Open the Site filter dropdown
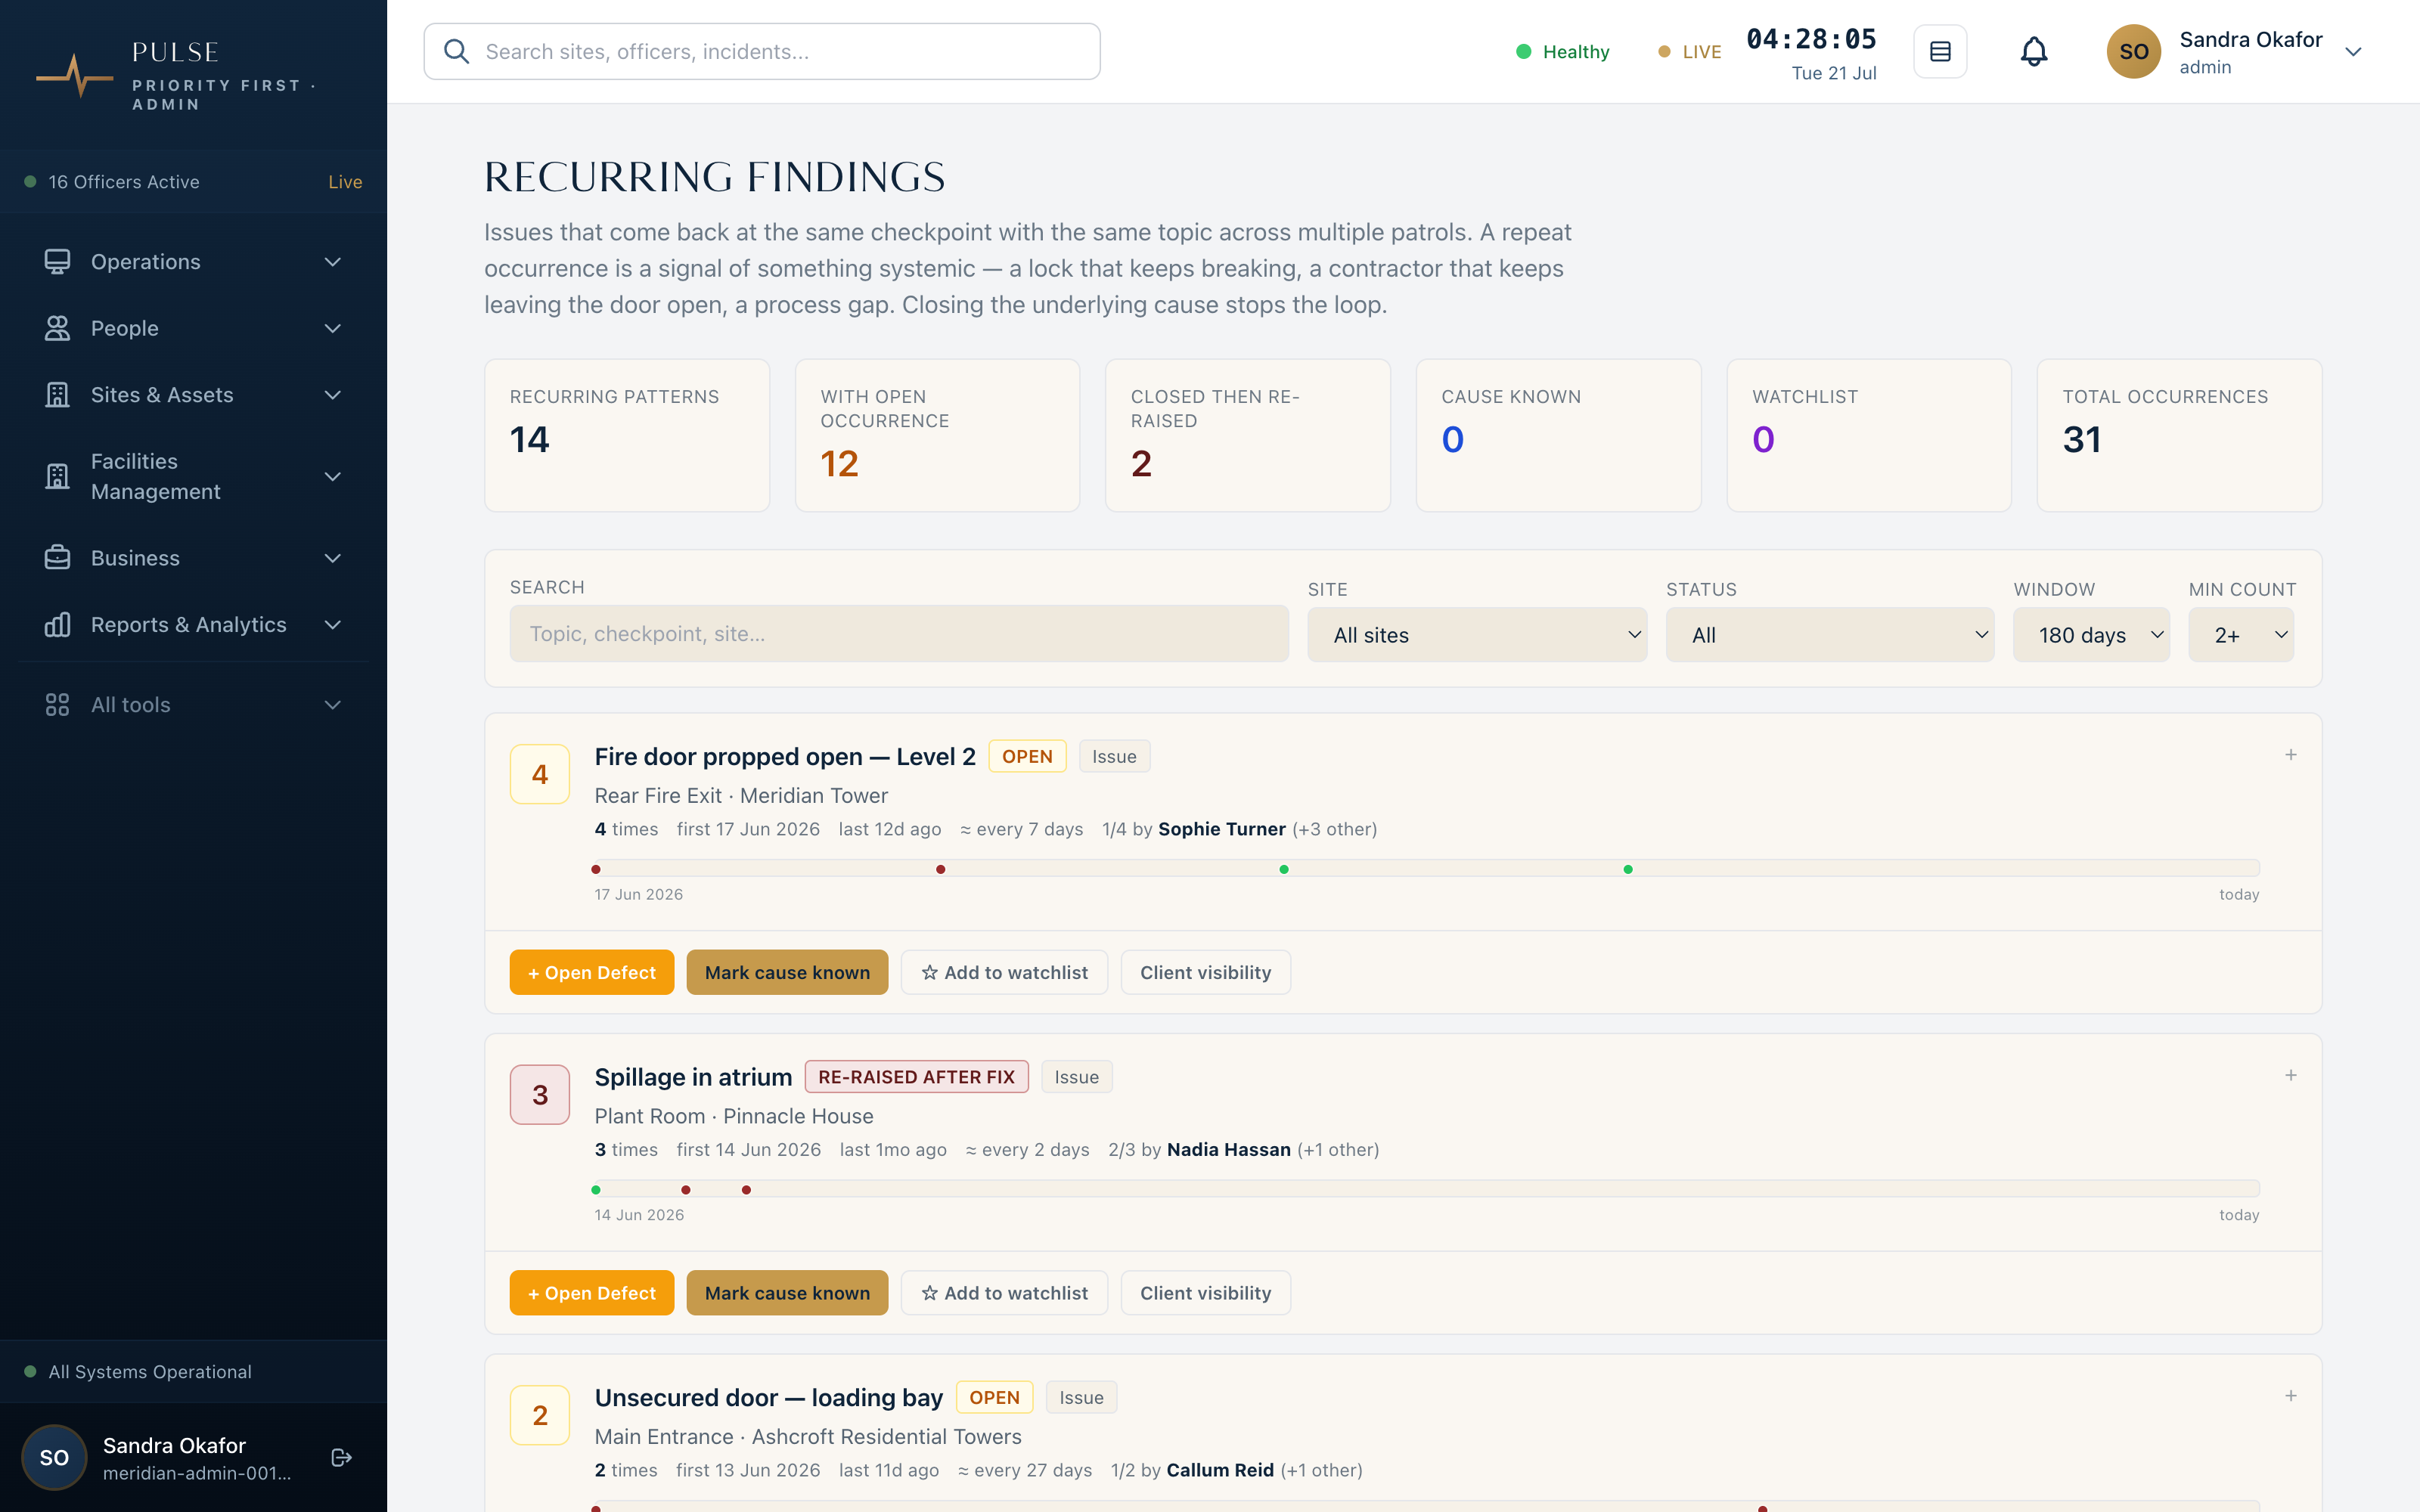Image resolution: width=2420 pixels, height=1512 pixels. coord(1477,635)
